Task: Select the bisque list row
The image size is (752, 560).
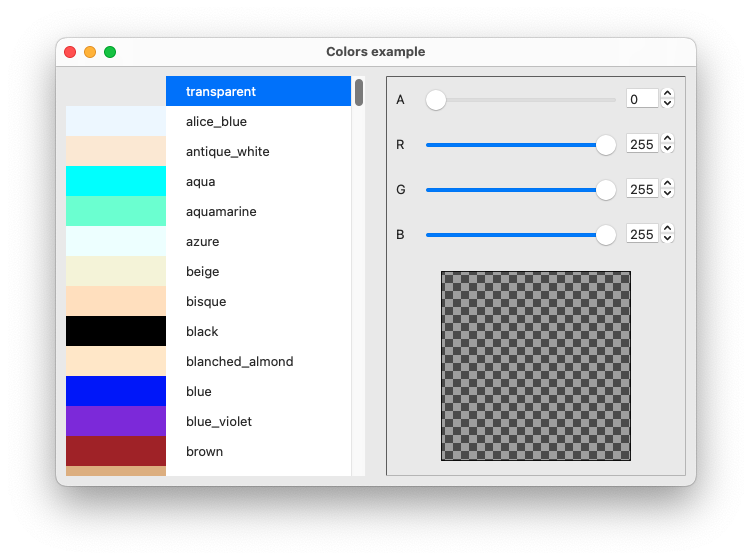Action: [258, 301]
